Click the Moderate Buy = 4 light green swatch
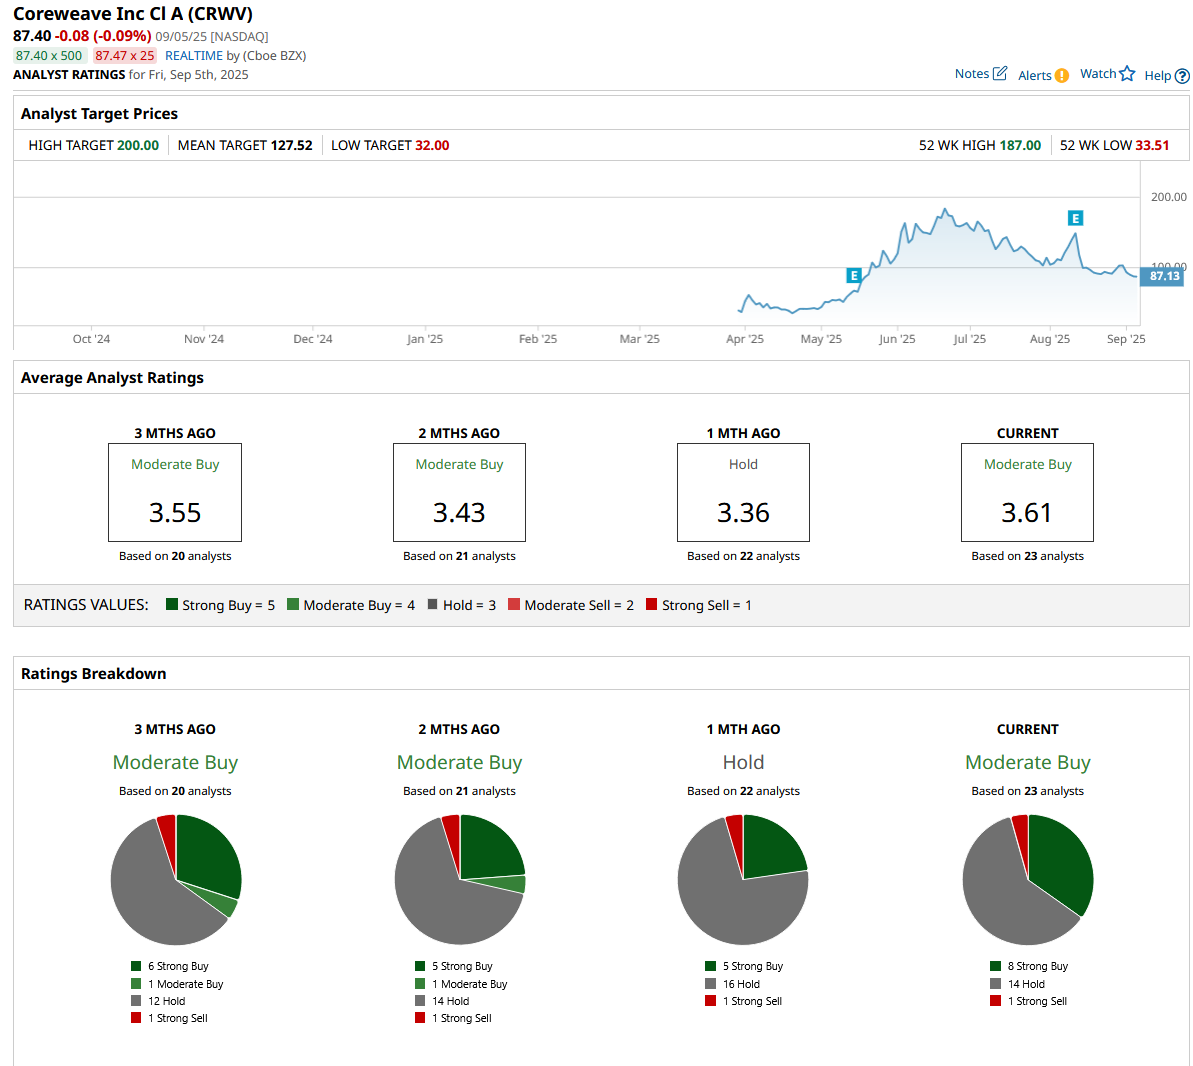Image resolution: width=1193 pixels, height=1066 pixels. tap(293, 604)
